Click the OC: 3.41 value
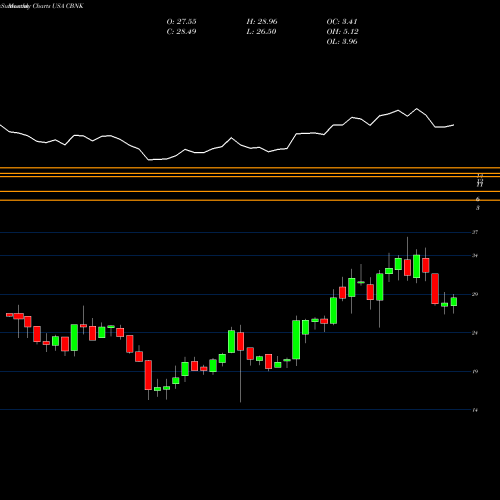This screenshot has height=500, width=500. point(342,22)
